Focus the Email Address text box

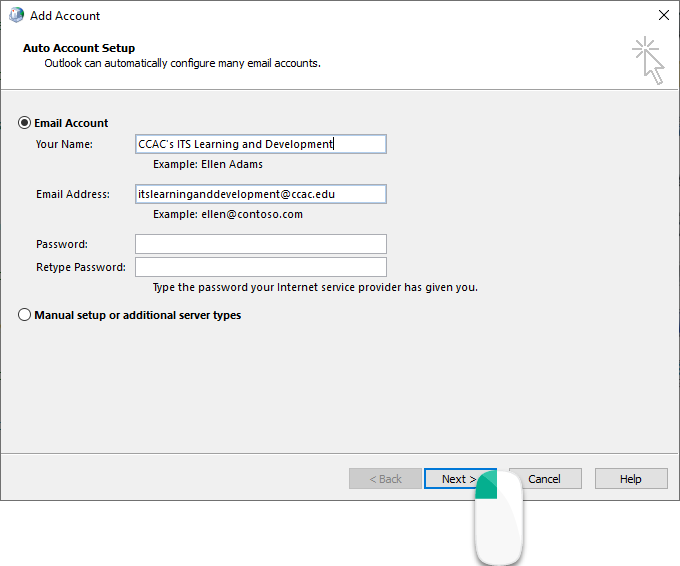[261, 194]
